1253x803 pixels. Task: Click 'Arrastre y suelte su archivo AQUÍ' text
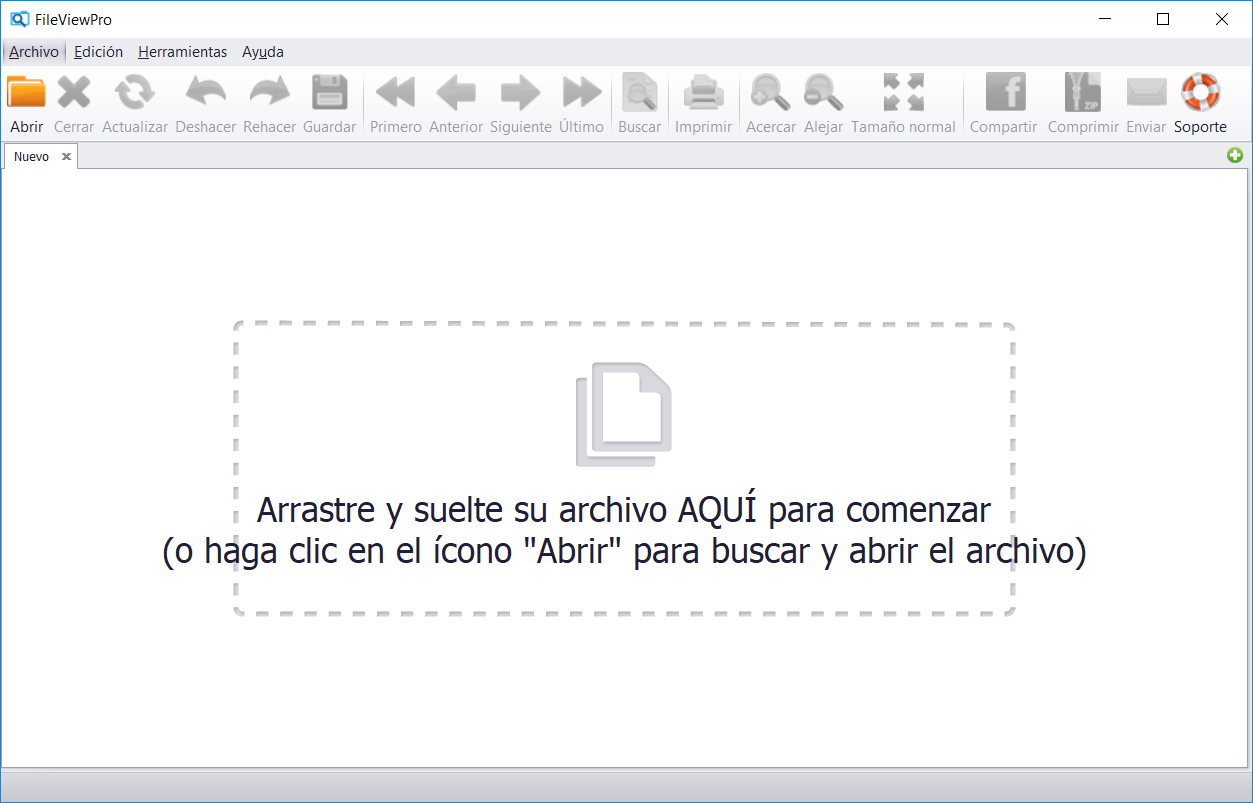pos(624,510)
